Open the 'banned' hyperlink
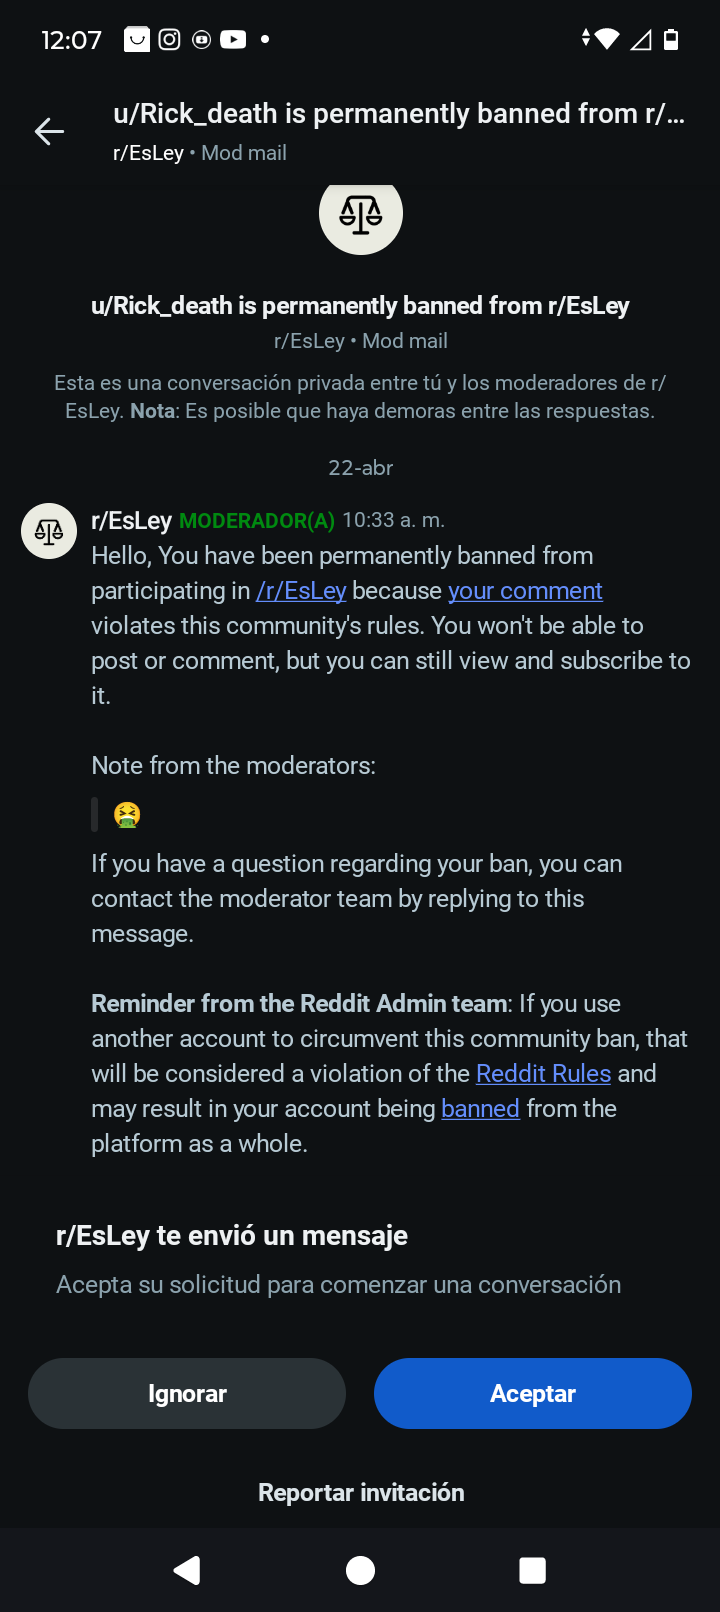 point(480,1109)
